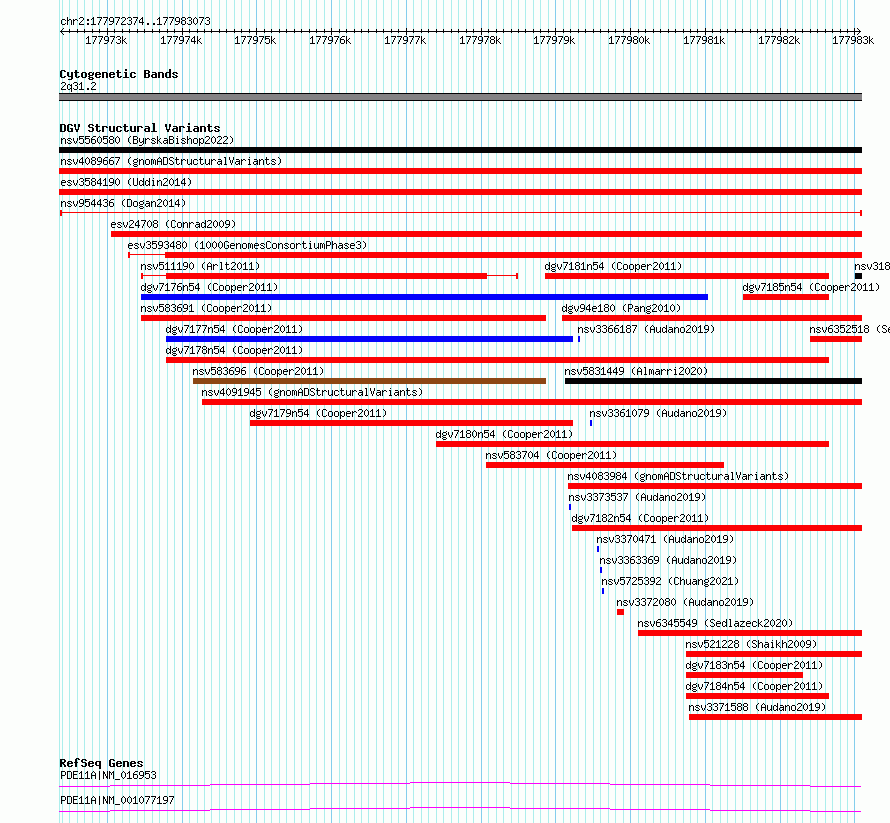
Task: Select nsv3370471 (Audano2019) label
Action: 665,539
